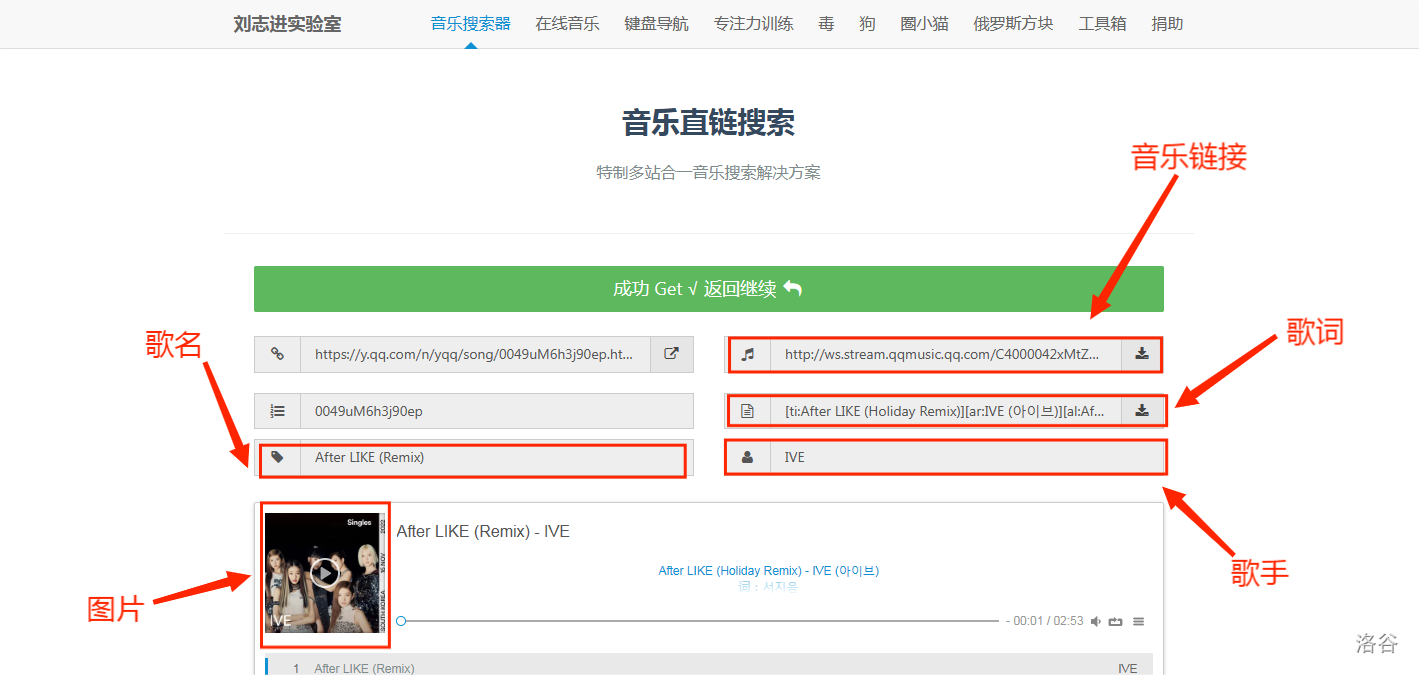1419x675 pixels.
Task: Click the music note icon beside stream URL
Action: click(x=748, y=354)
